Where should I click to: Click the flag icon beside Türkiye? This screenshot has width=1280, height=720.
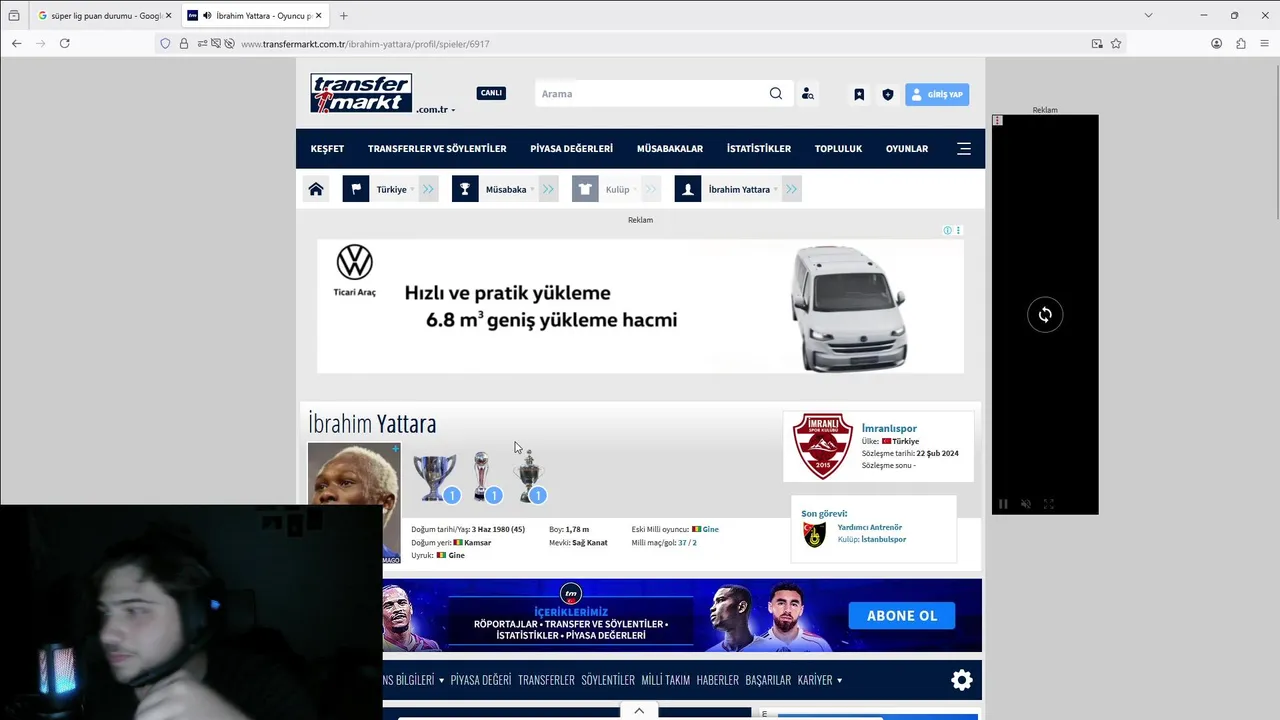point(356,189)
